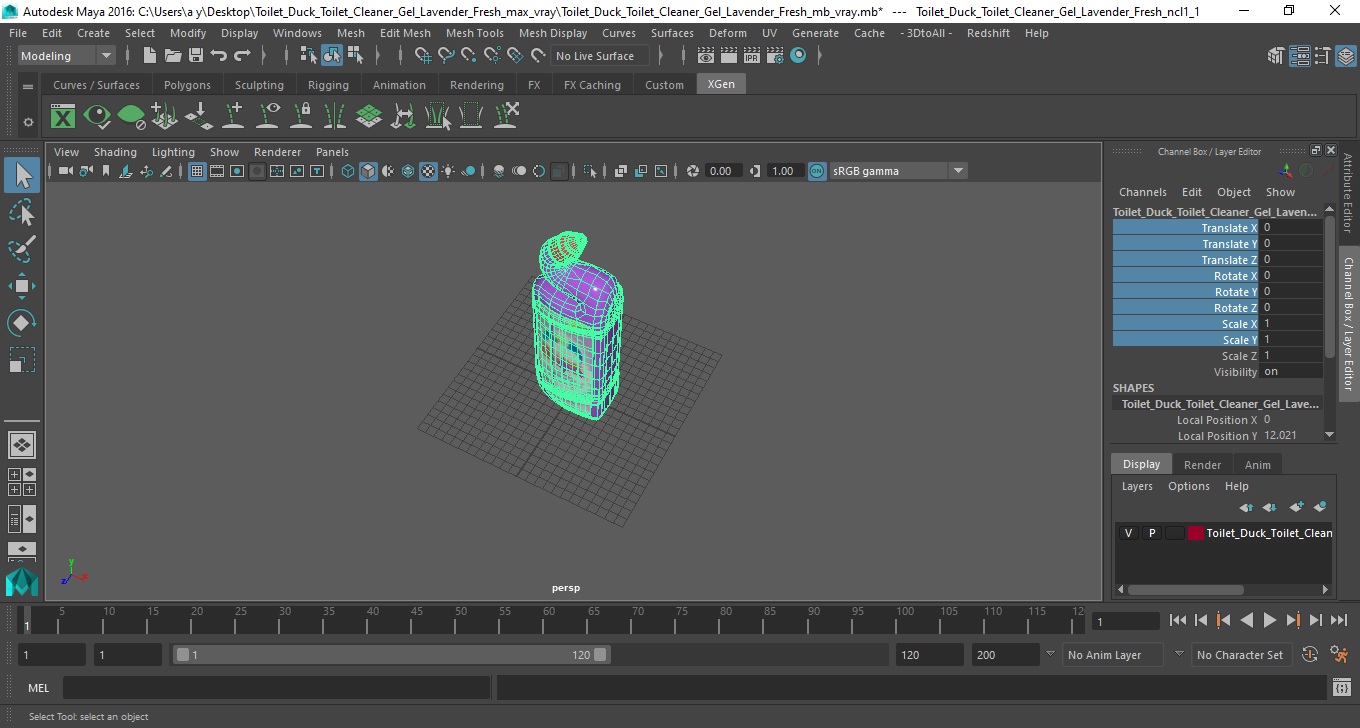Open render settings icon in status line
Screen dimensions: 1360x728
click(775, 56)
